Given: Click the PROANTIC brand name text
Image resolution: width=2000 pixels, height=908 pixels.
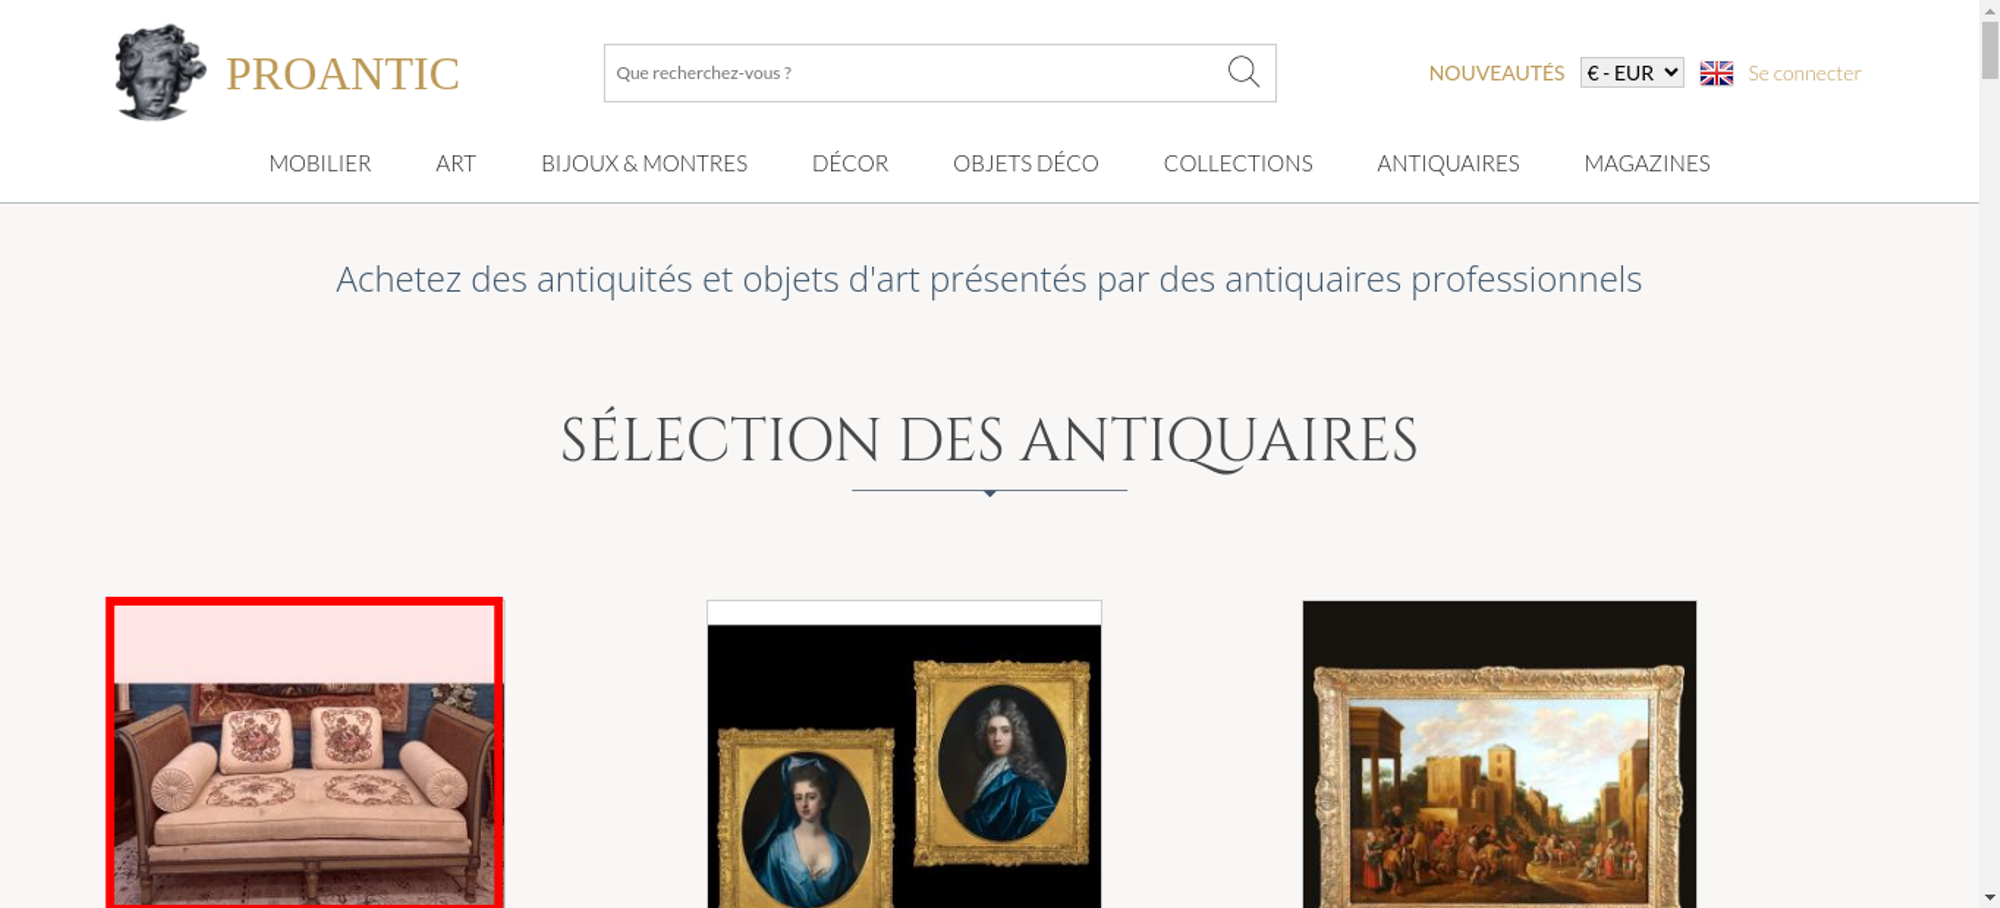Looking at the screenshot, I should click(342, 74).
